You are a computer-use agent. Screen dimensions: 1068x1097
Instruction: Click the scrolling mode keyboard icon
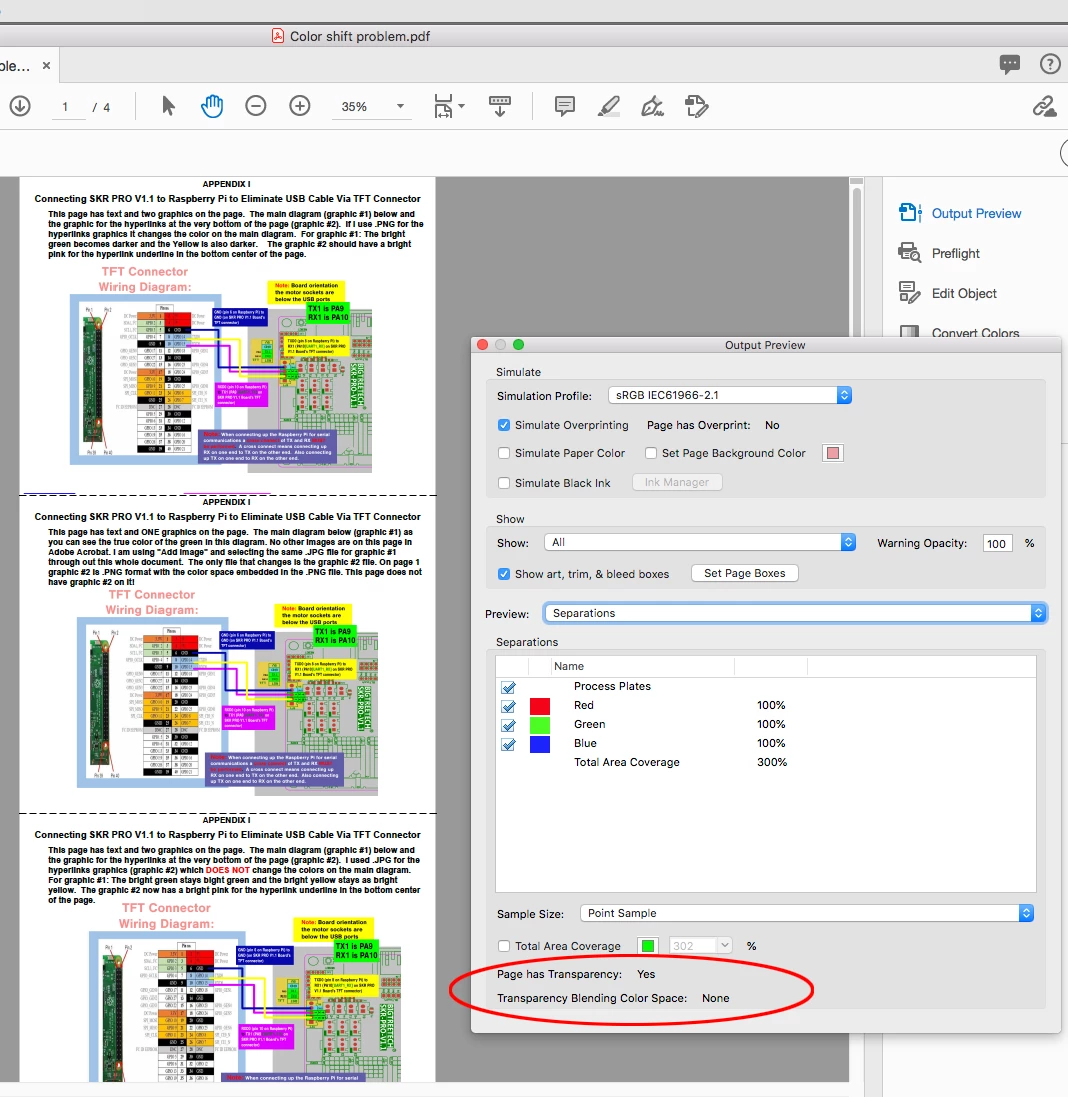[x=500, y=106]
